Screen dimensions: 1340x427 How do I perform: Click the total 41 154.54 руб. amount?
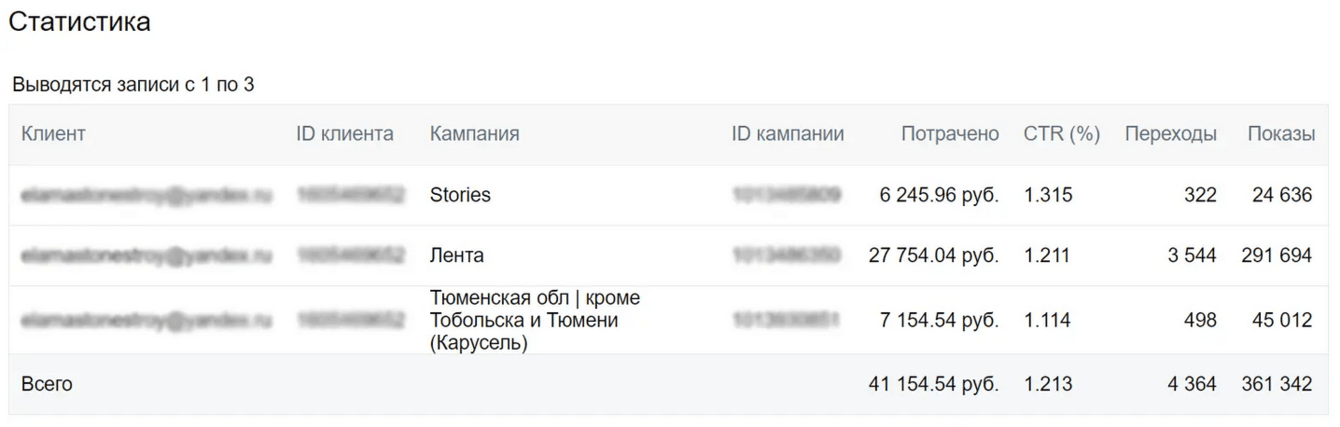click(x=934, y=384)
